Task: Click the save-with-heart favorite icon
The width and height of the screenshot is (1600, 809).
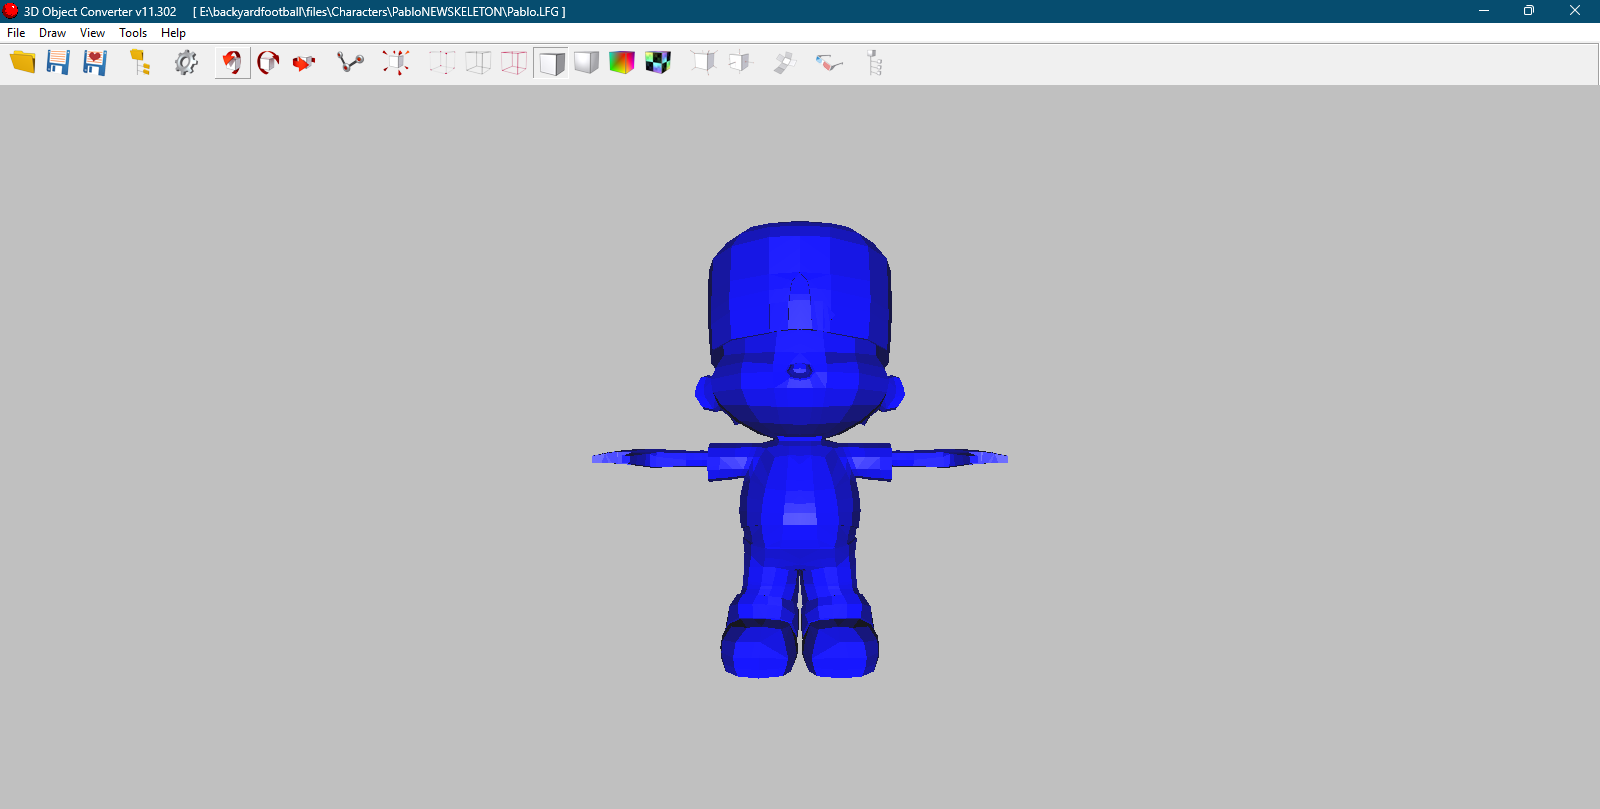Action: 94,63
